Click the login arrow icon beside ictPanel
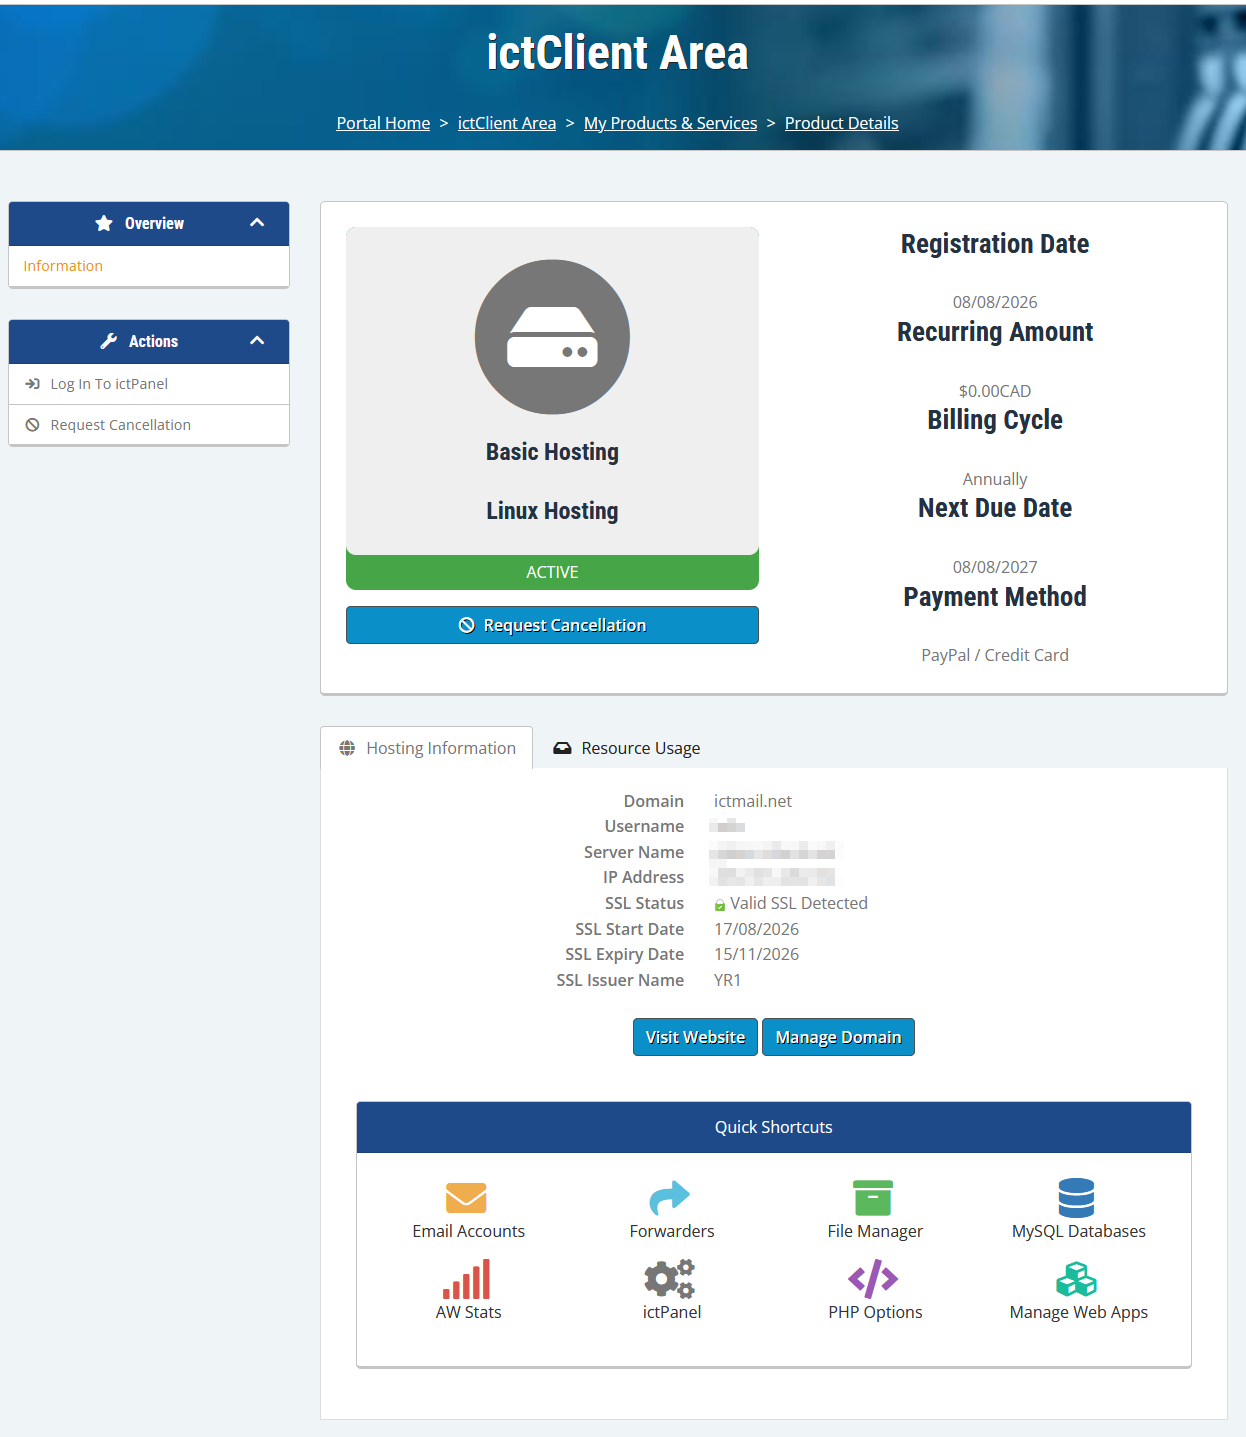Screen dimensions: 1246x1437 32,384
